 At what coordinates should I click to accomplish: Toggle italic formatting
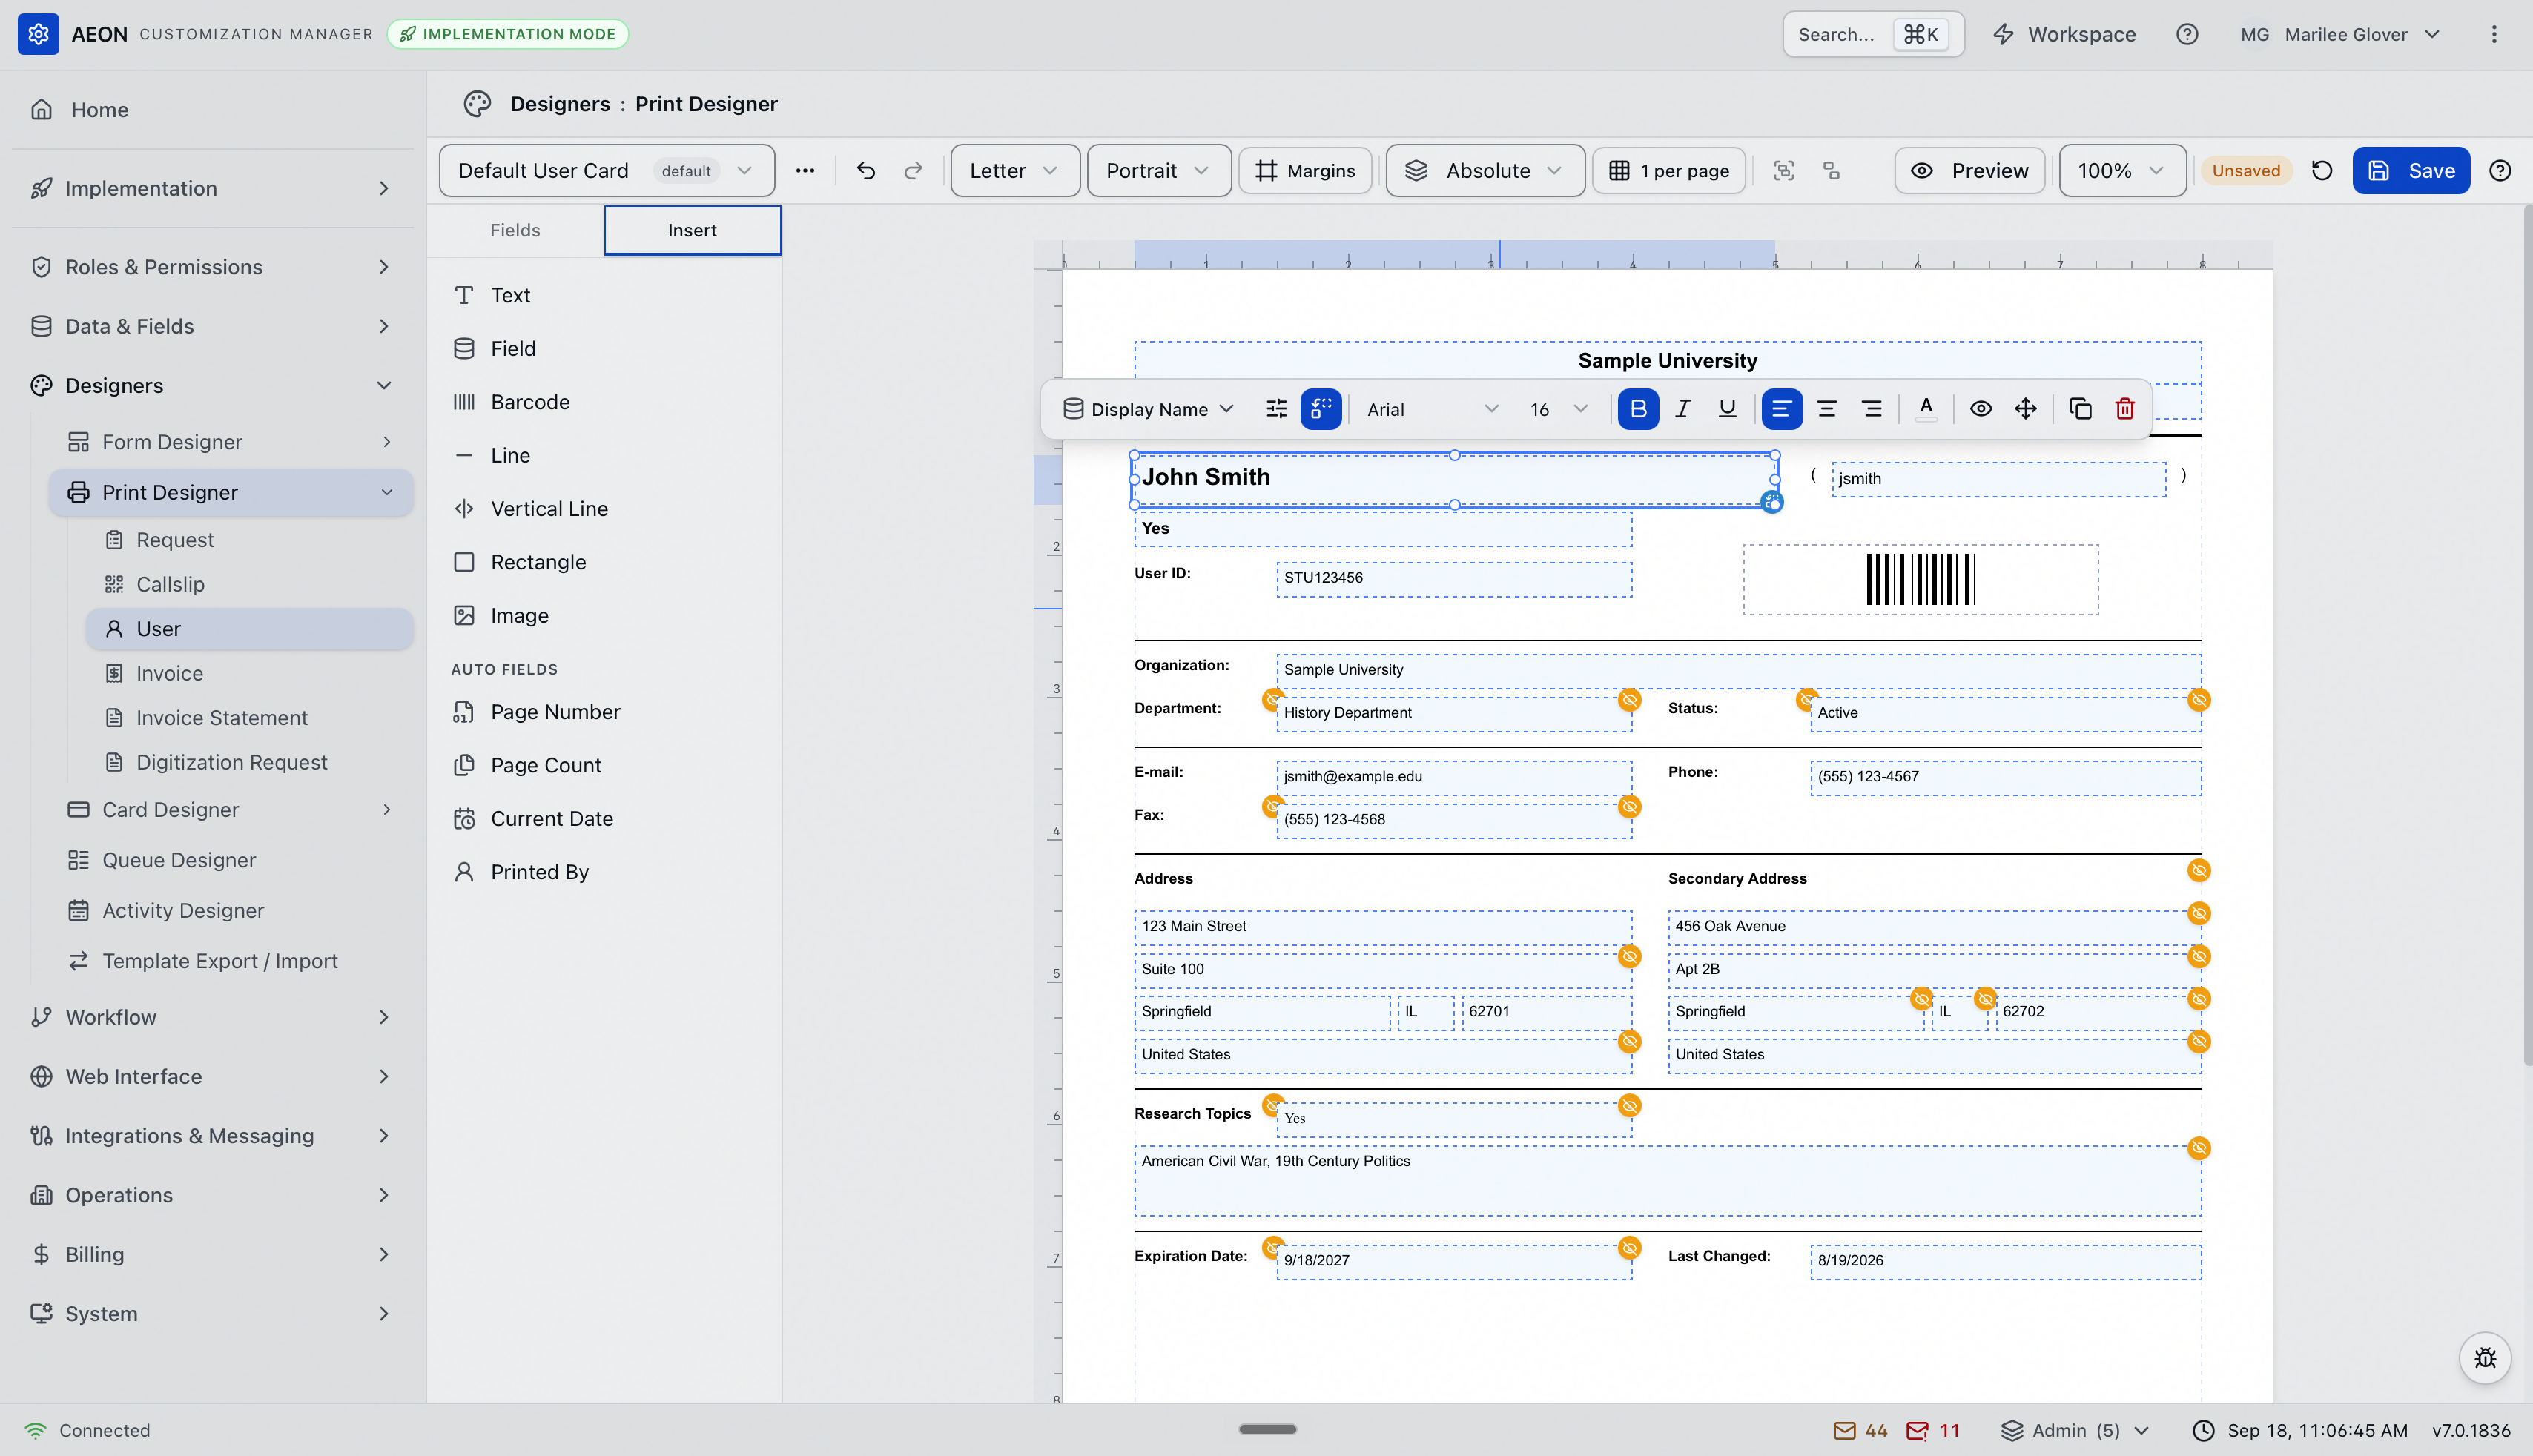coord(1683,409)
